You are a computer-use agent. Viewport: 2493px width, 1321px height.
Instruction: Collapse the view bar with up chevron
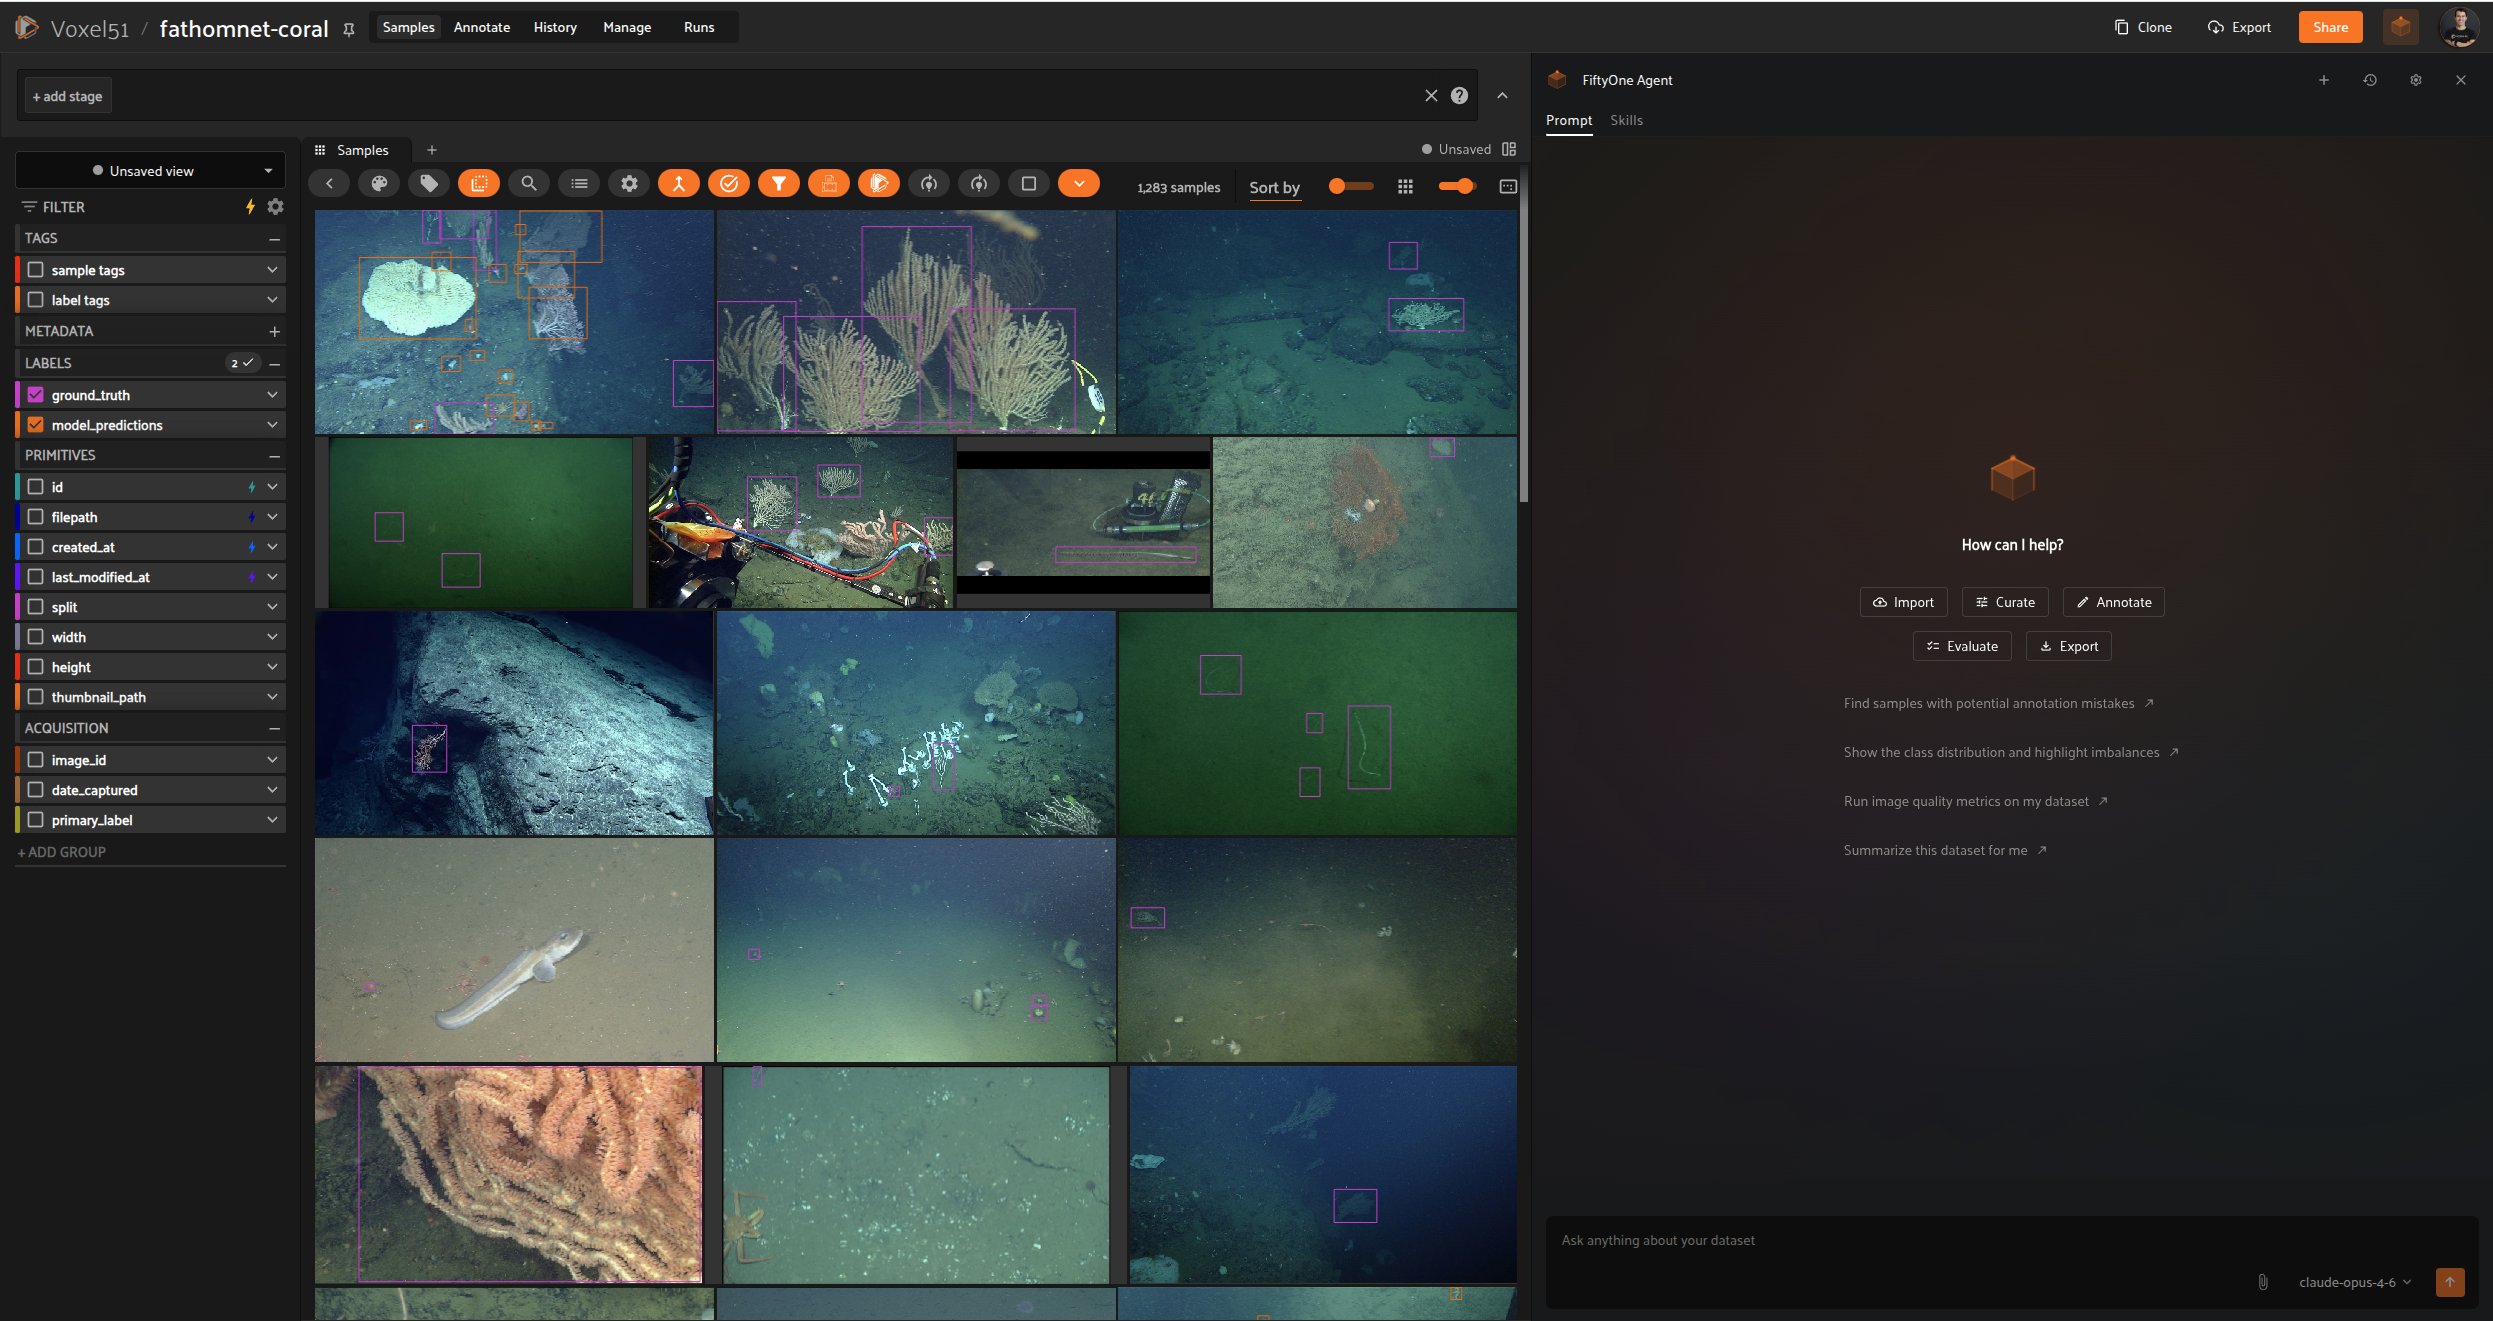coord(1502,96)
